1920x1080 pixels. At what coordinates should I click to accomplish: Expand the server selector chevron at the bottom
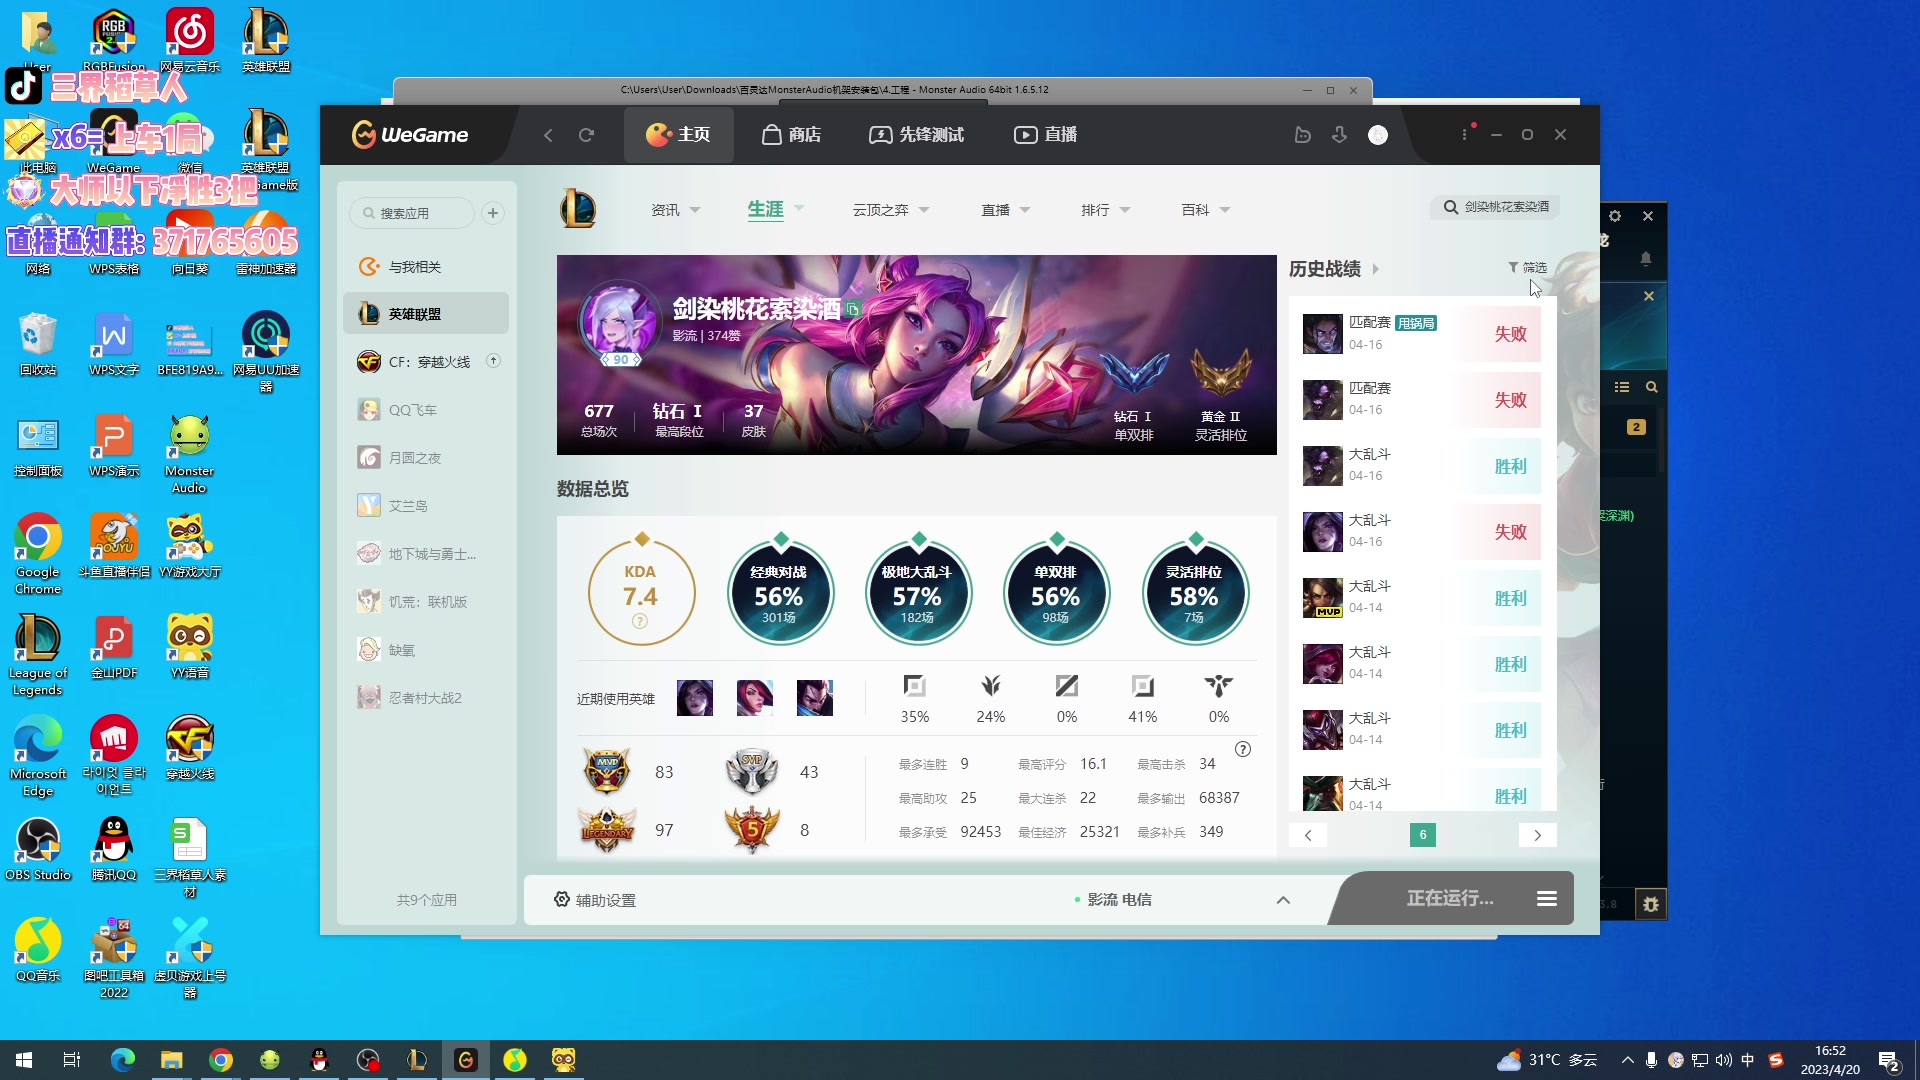tap(1283, 900)
